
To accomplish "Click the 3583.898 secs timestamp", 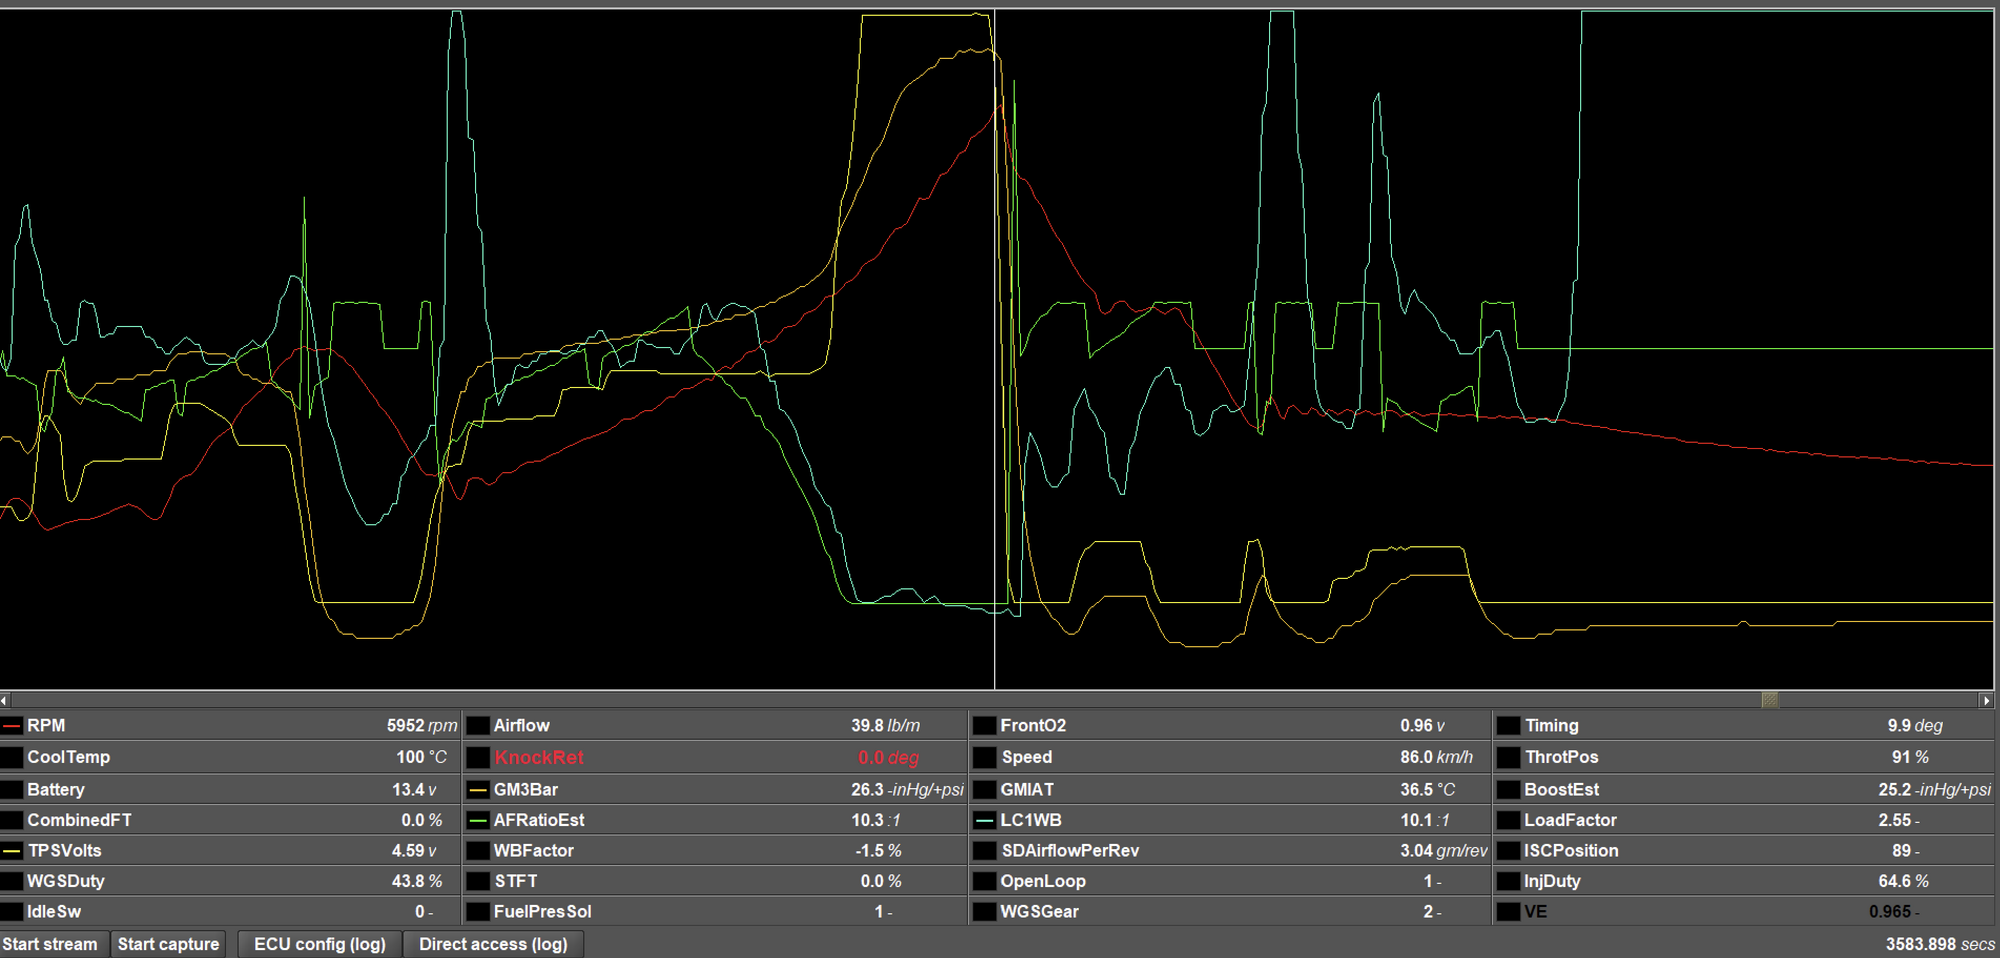I will tap(1940, 944).
